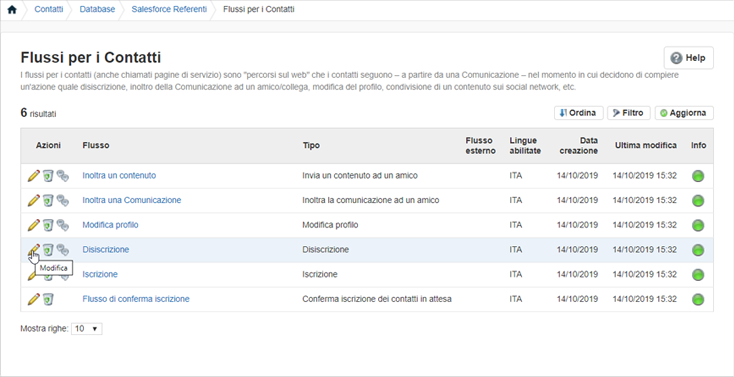
Task: Open Iscrizione flow link
Action: coord(100,274)
